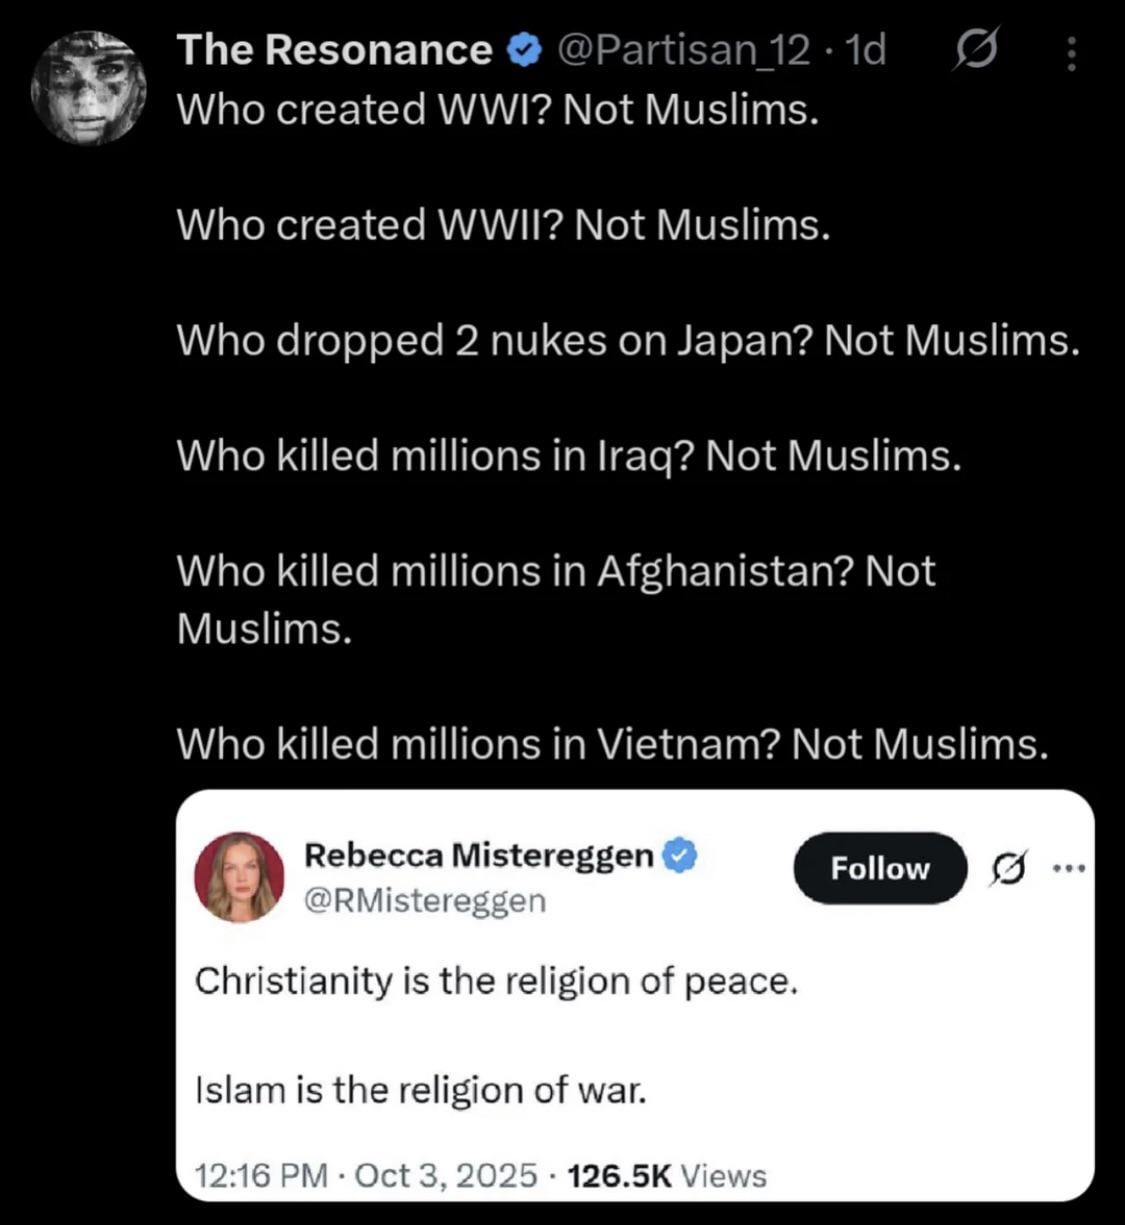Image resolution: width=1125 pixels, height=1225 pixels.
Task: Open the vertical three-dot post menu
Action: coord(1071,54)
